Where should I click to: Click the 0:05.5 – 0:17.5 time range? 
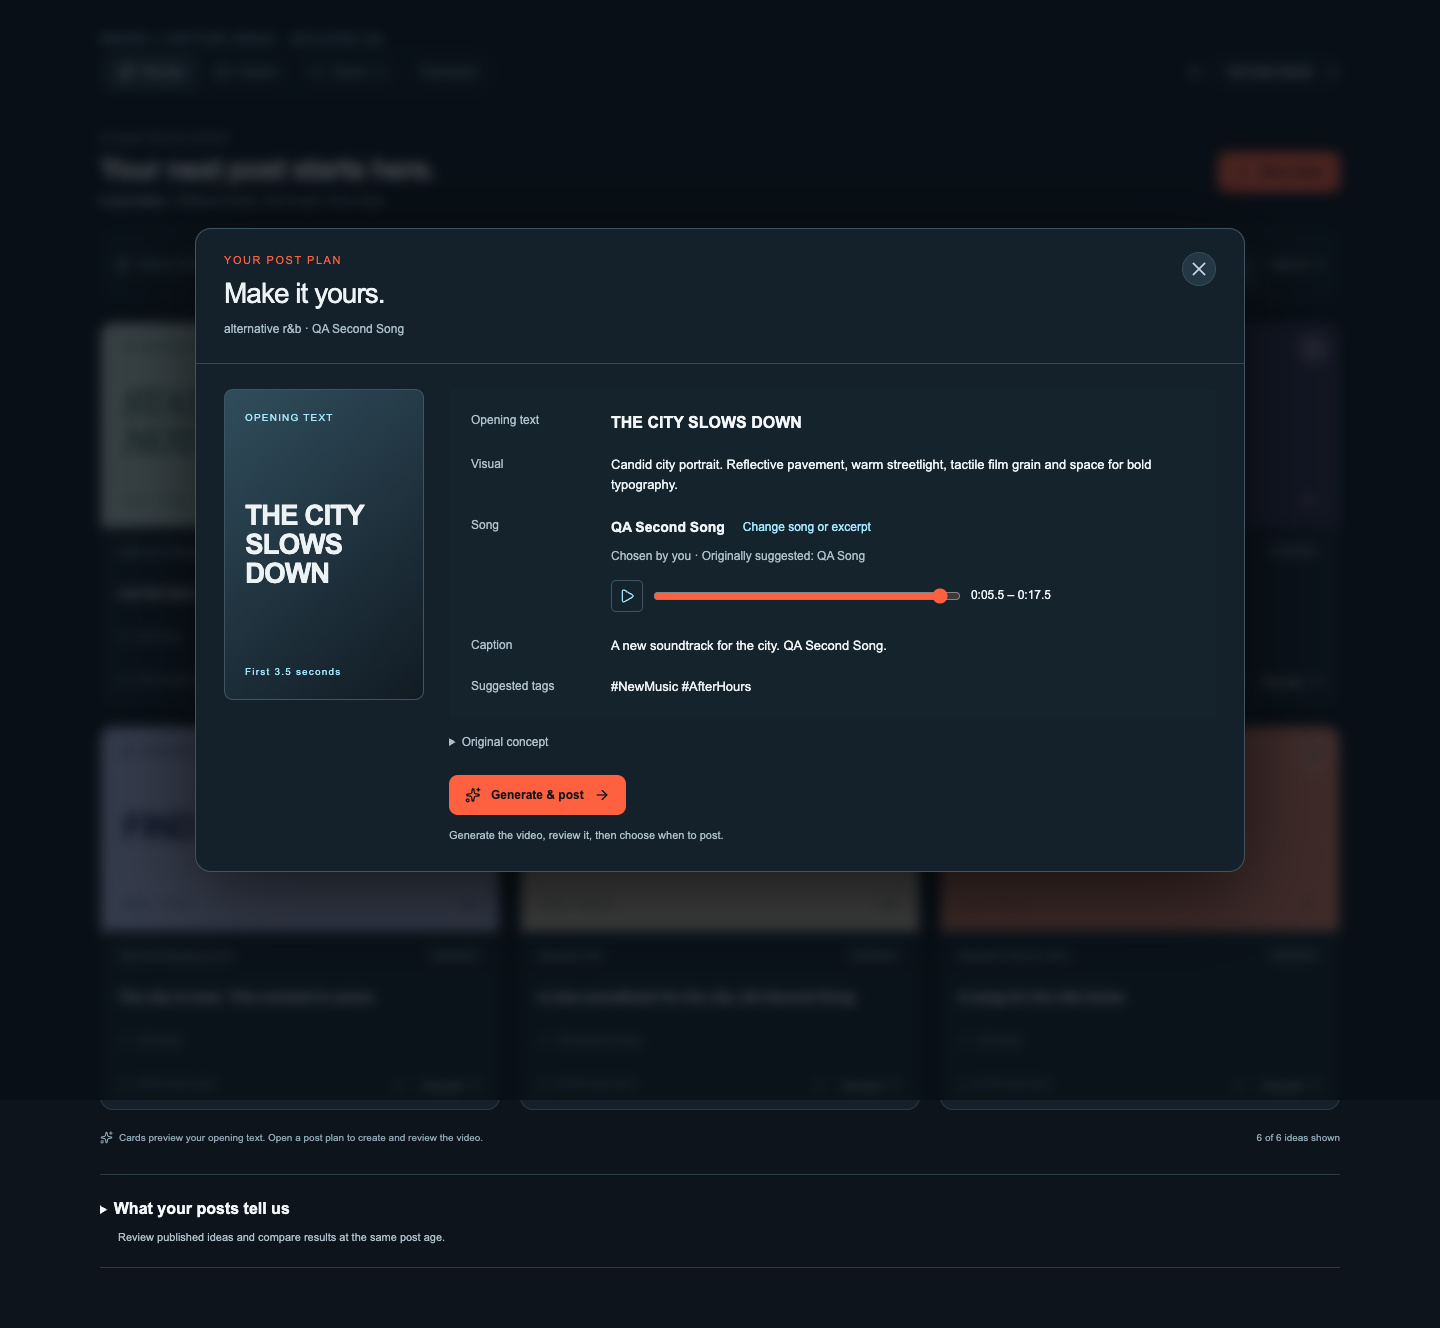[1011, 595]
